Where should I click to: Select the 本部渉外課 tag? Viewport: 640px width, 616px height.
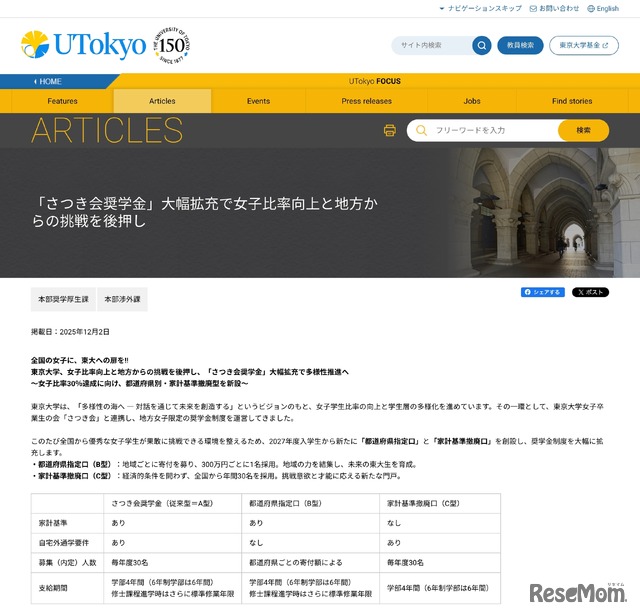122,299
